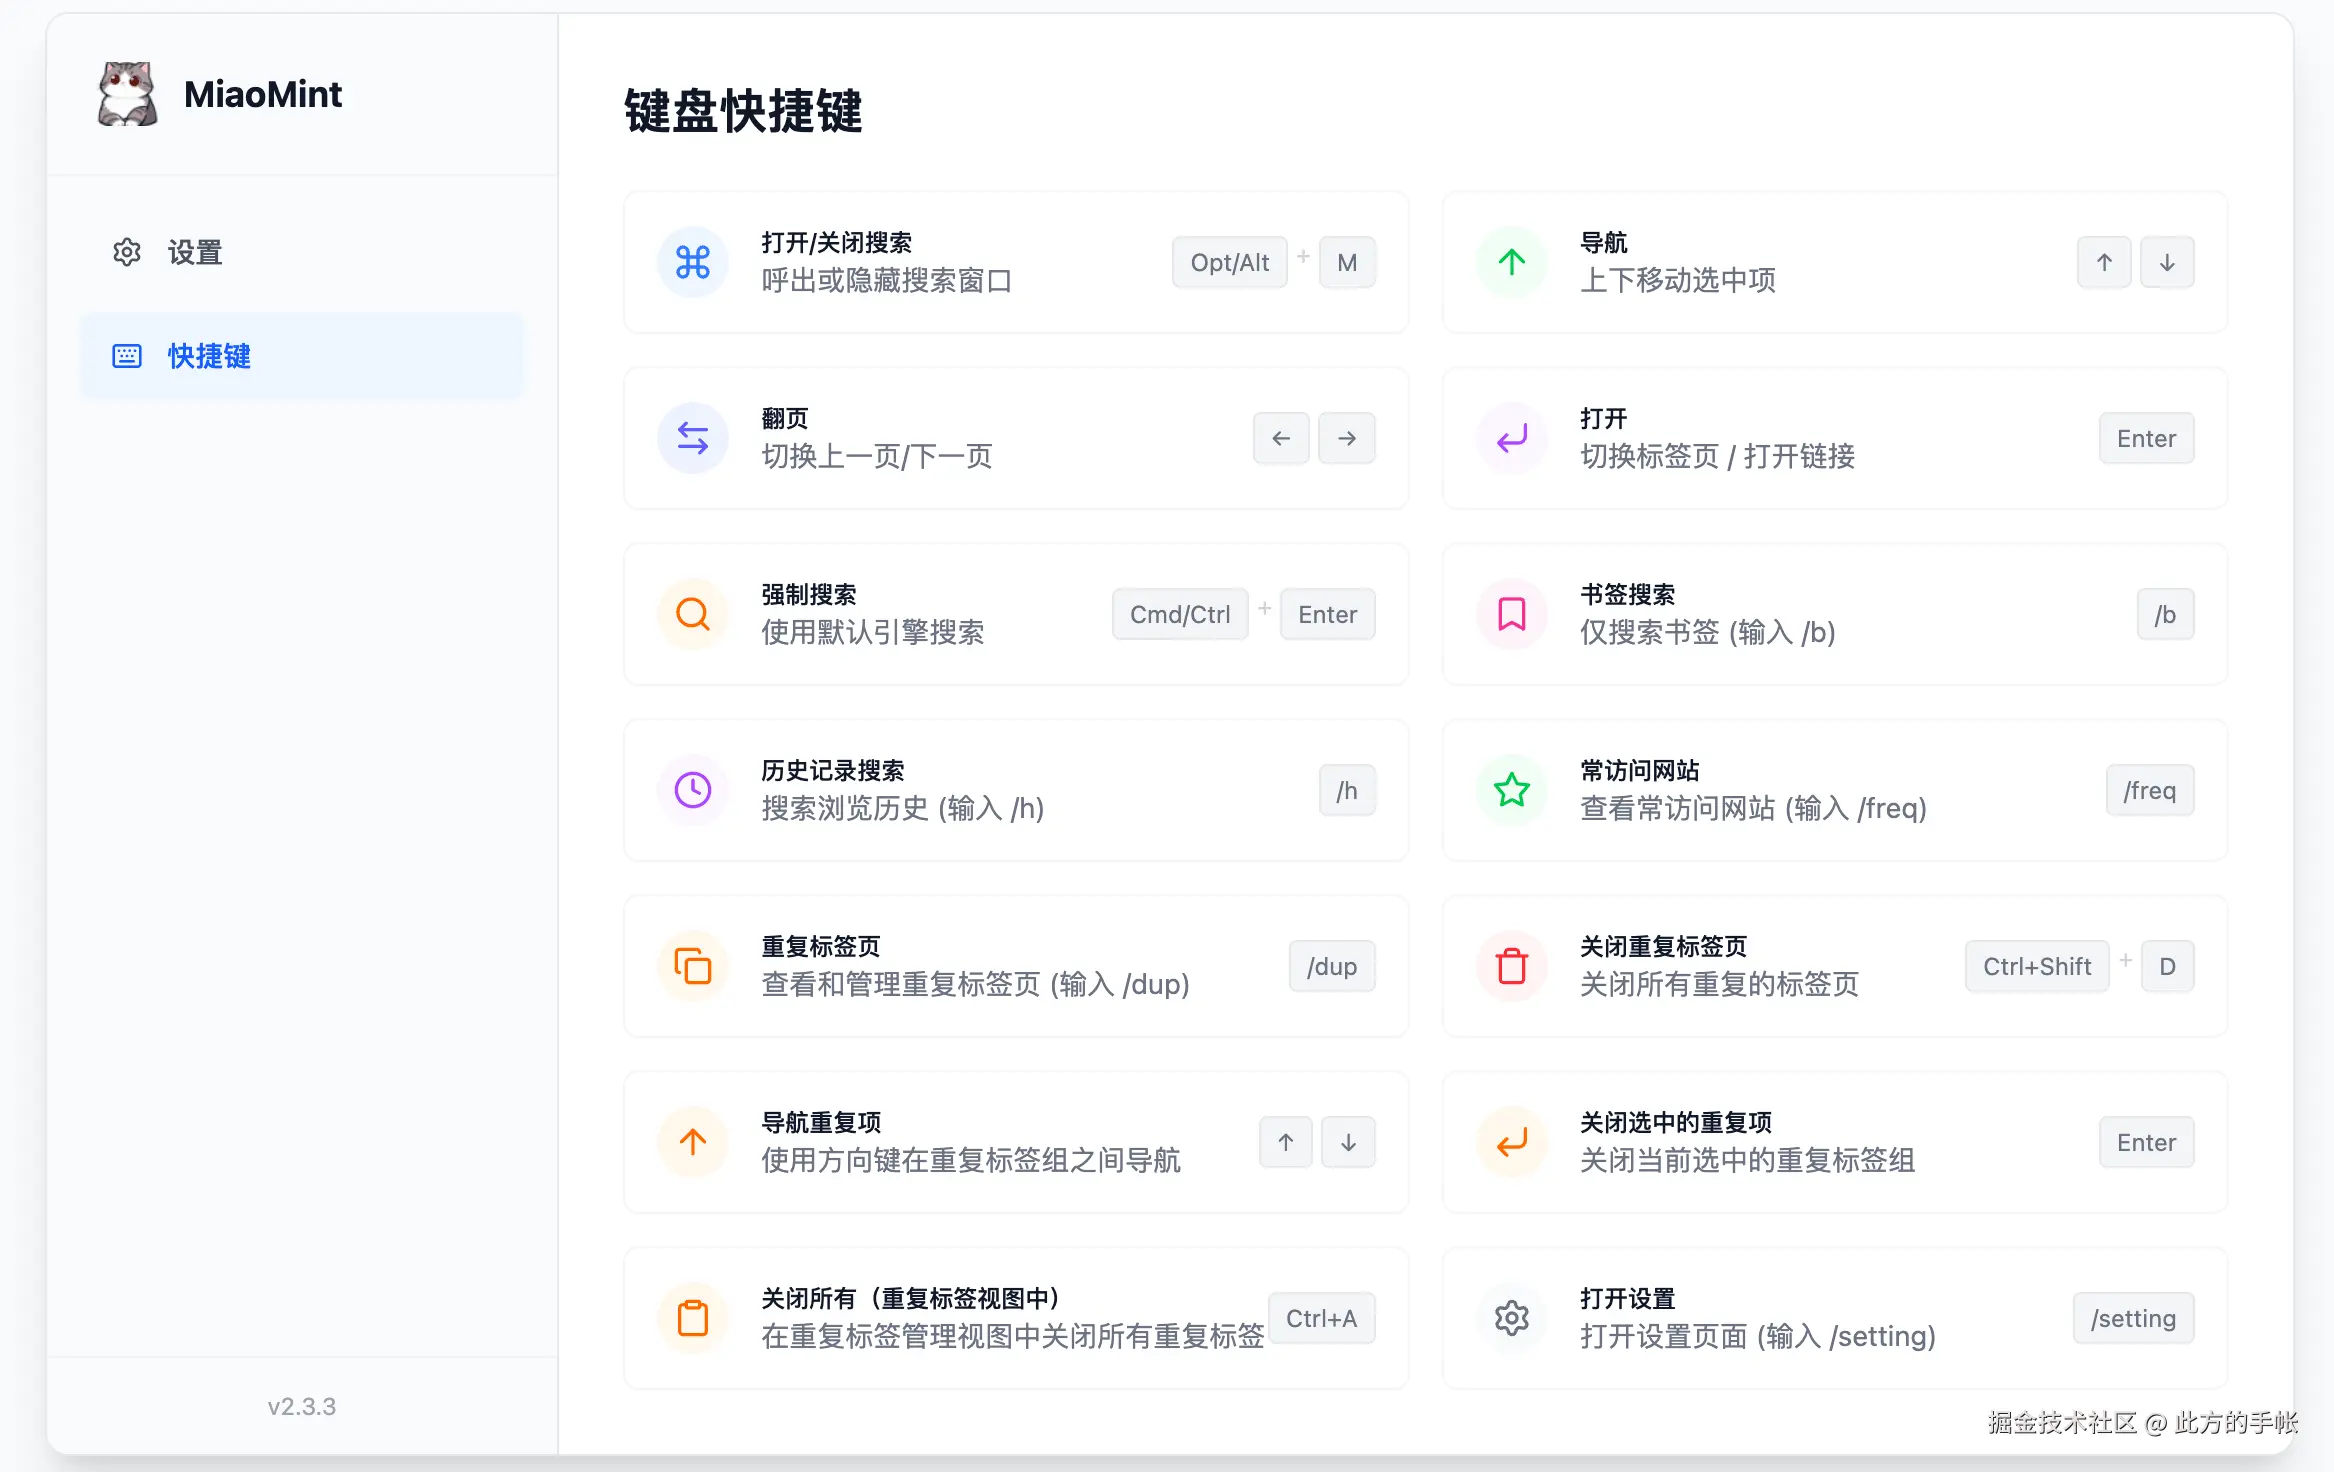
Task: Click the gear icon for 打开设置
Action: (x=1511, y=1318)
